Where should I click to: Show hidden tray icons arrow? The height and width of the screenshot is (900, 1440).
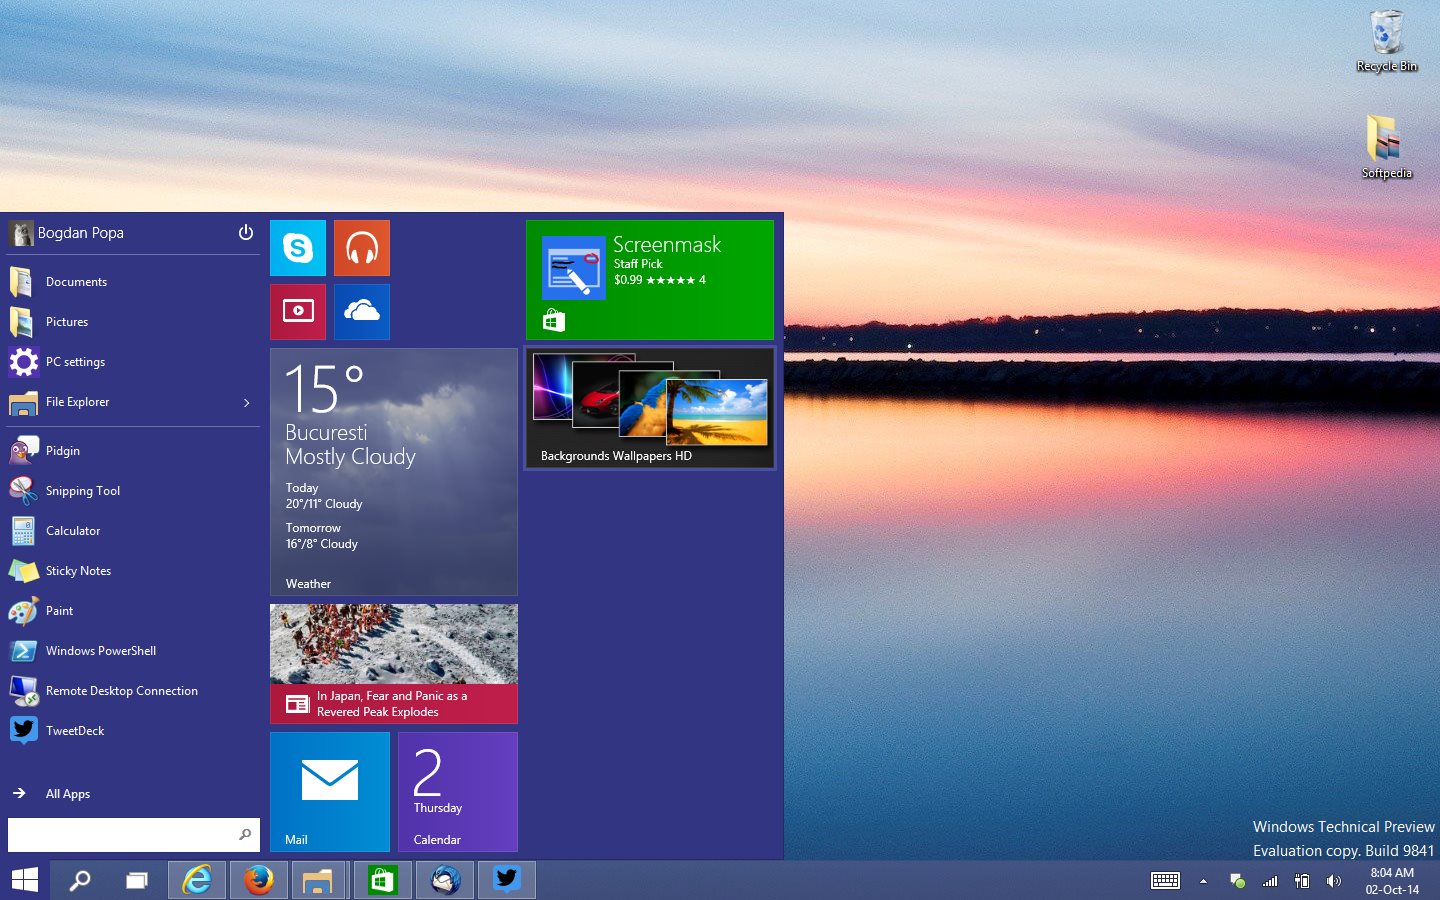tap(1203, 881)
